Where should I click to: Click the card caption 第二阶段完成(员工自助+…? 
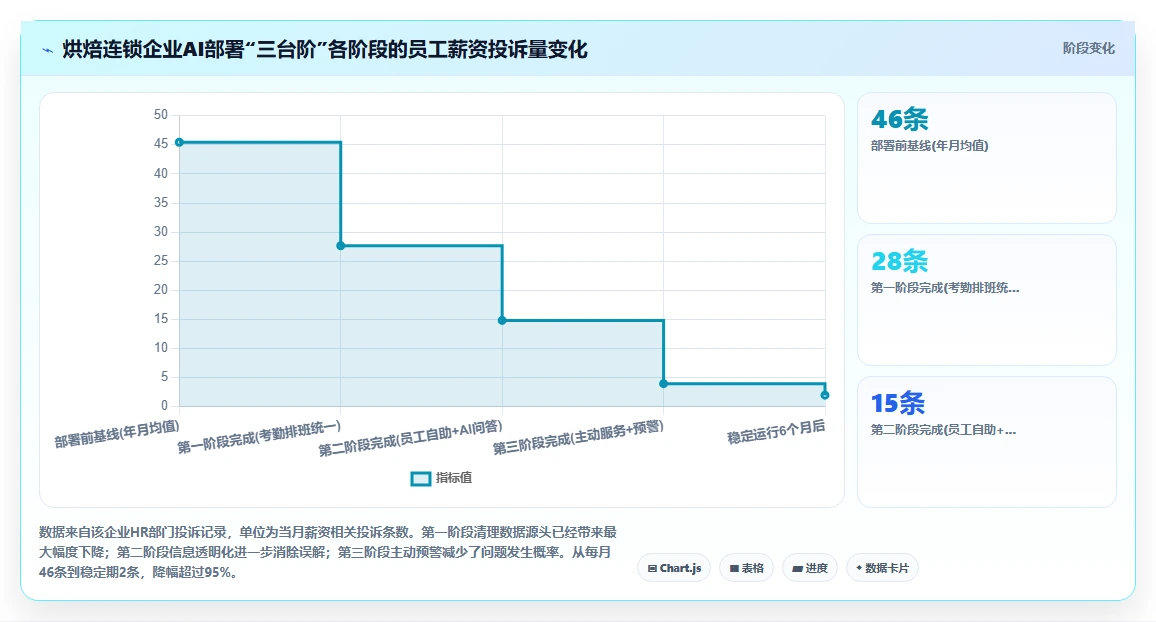pyautogui.click(x=944, y=430)
